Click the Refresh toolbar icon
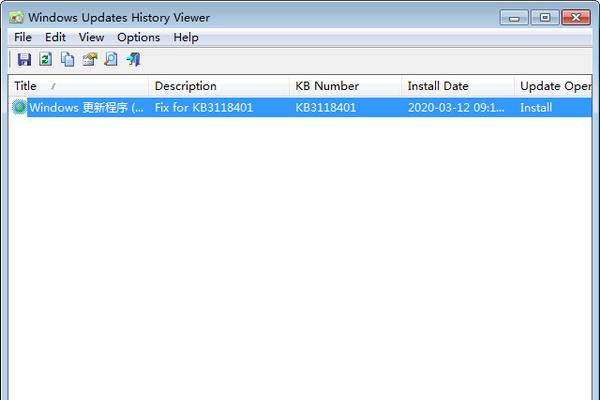Screen dimensions: 600x400 (46, 59)
